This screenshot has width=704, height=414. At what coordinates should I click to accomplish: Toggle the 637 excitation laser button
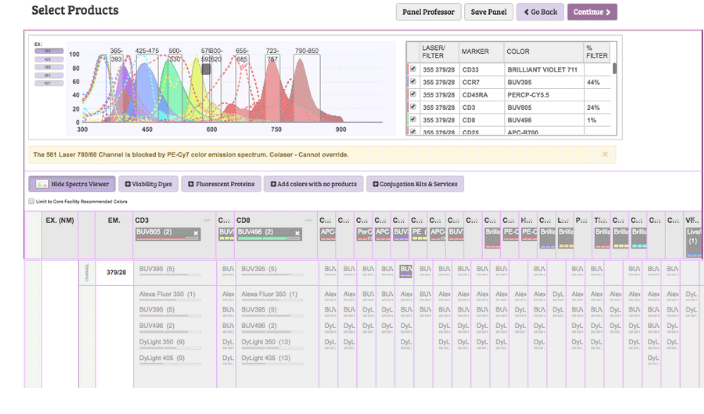[x=49, y=84]
